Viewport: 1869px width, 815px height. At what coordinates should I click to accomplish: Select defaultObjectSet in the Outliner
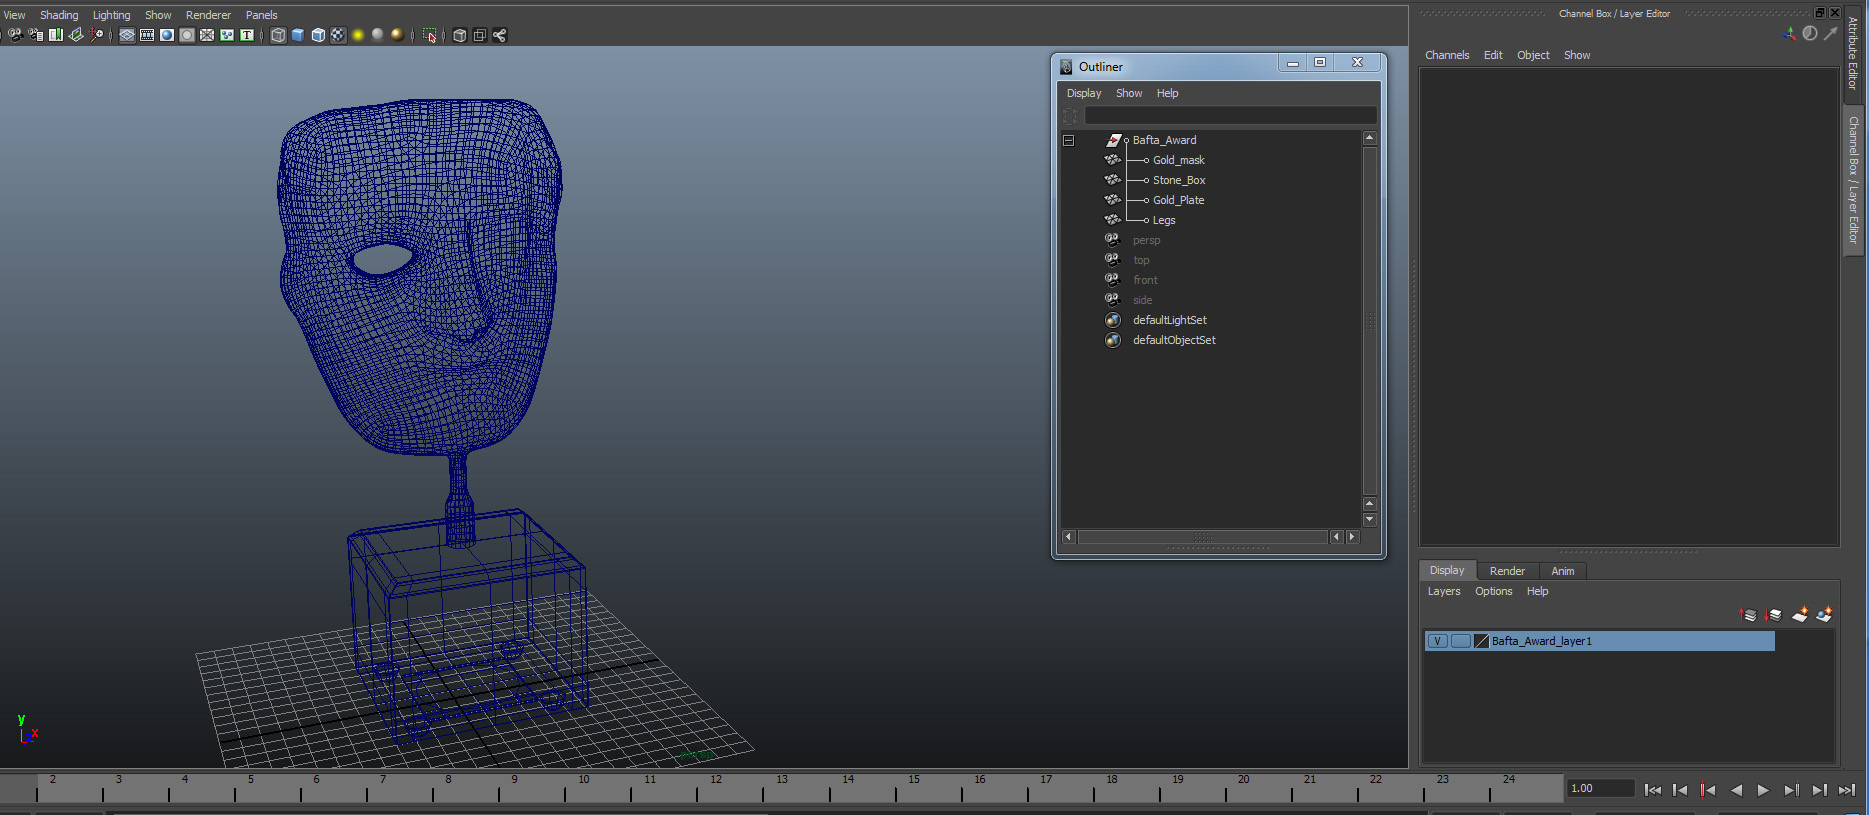tap(1174, 340)
